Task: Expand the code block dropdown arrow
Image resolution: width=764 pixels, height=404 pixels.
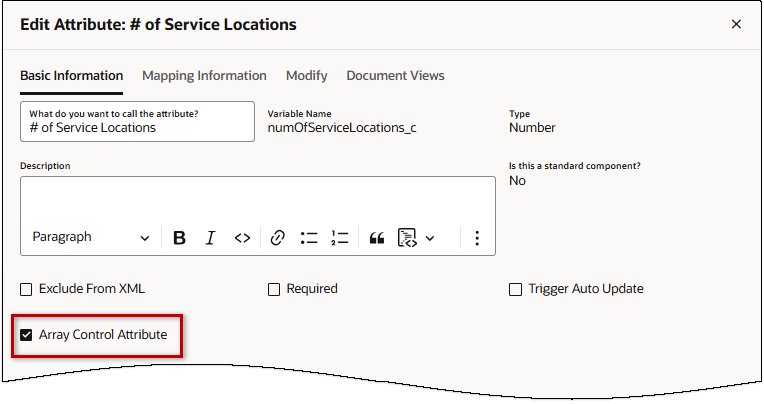Action: [430, 238]
